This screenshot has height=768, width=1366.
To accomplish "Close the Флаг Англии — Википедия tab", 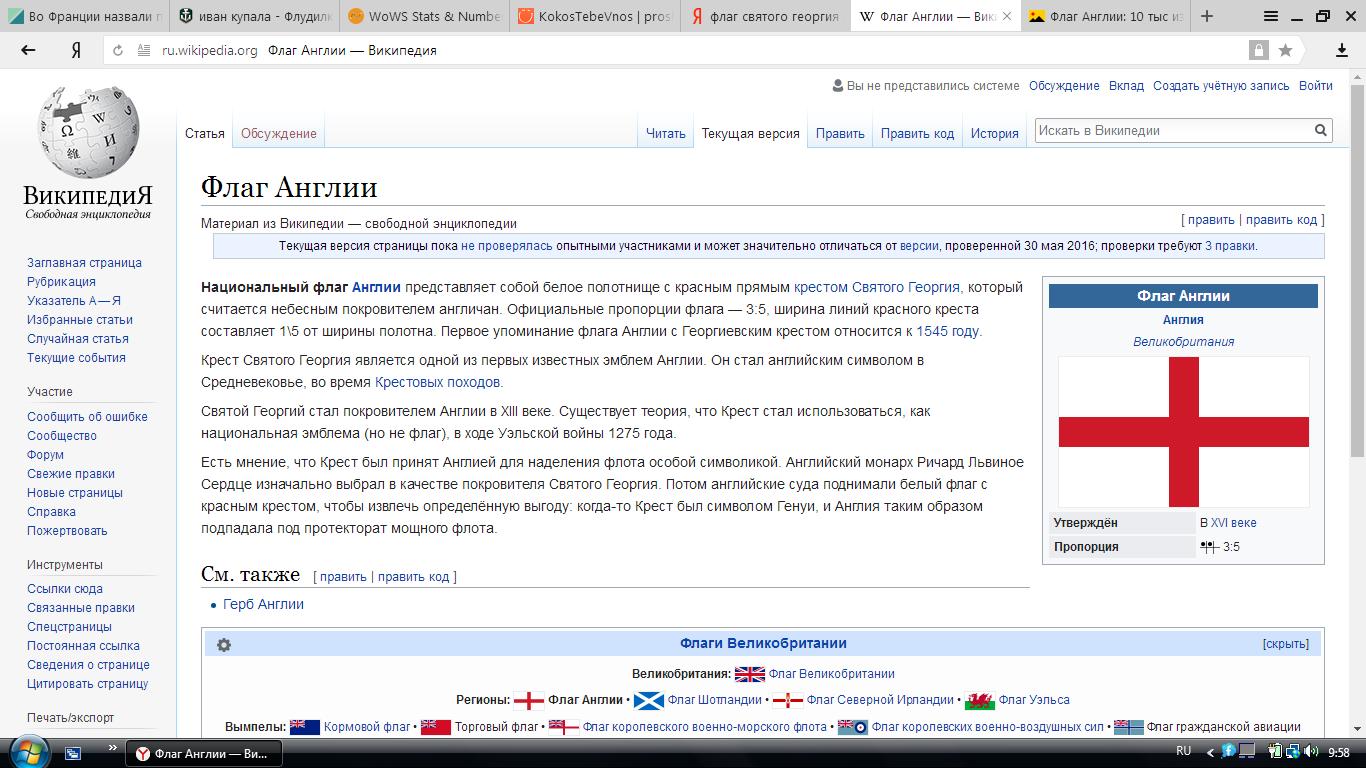I will [x=1006, y=17].
